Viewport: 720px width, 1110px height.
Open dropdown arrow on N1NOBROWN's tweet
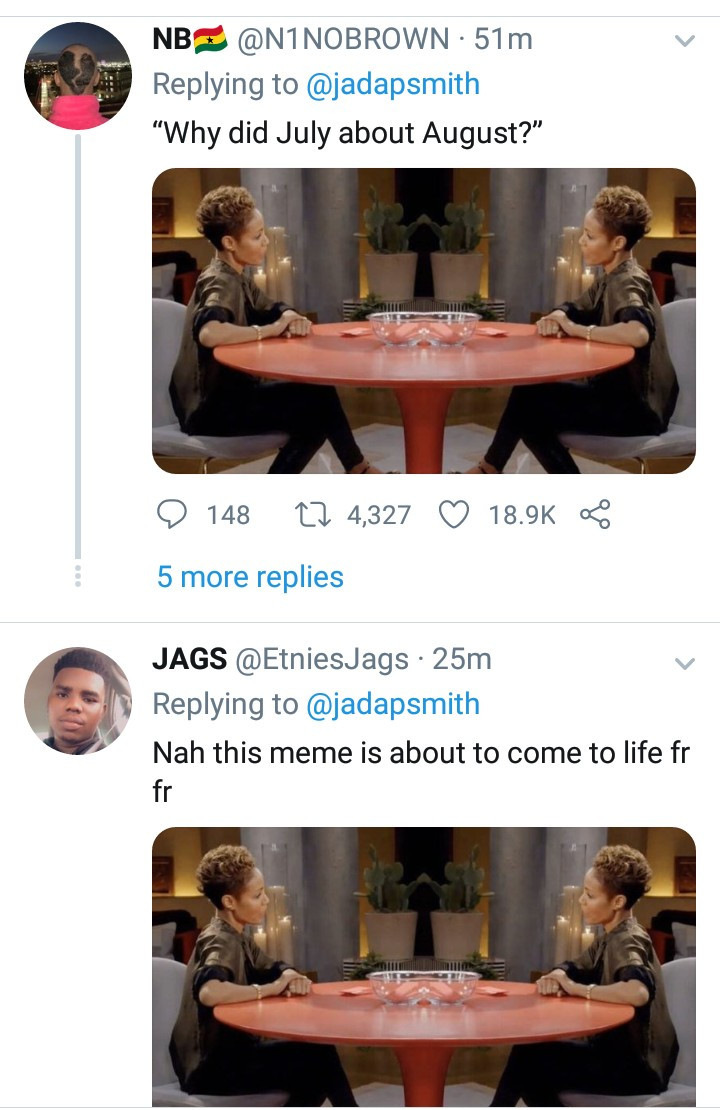[x=684, y=41]
